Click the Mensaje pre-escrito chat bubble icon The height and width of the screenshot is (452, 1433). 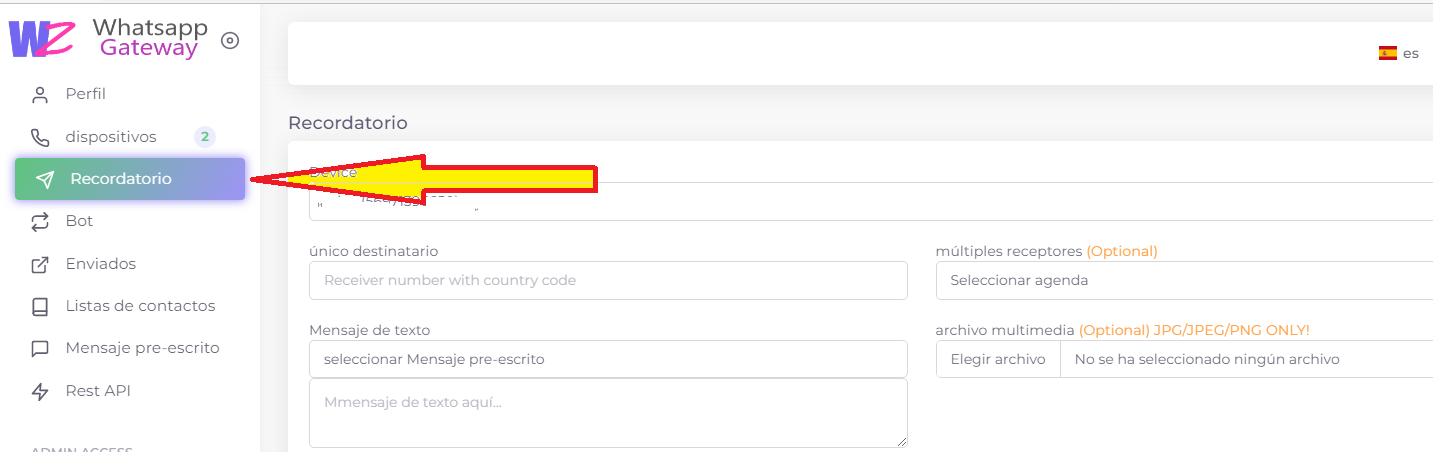[x=40, y=349]
